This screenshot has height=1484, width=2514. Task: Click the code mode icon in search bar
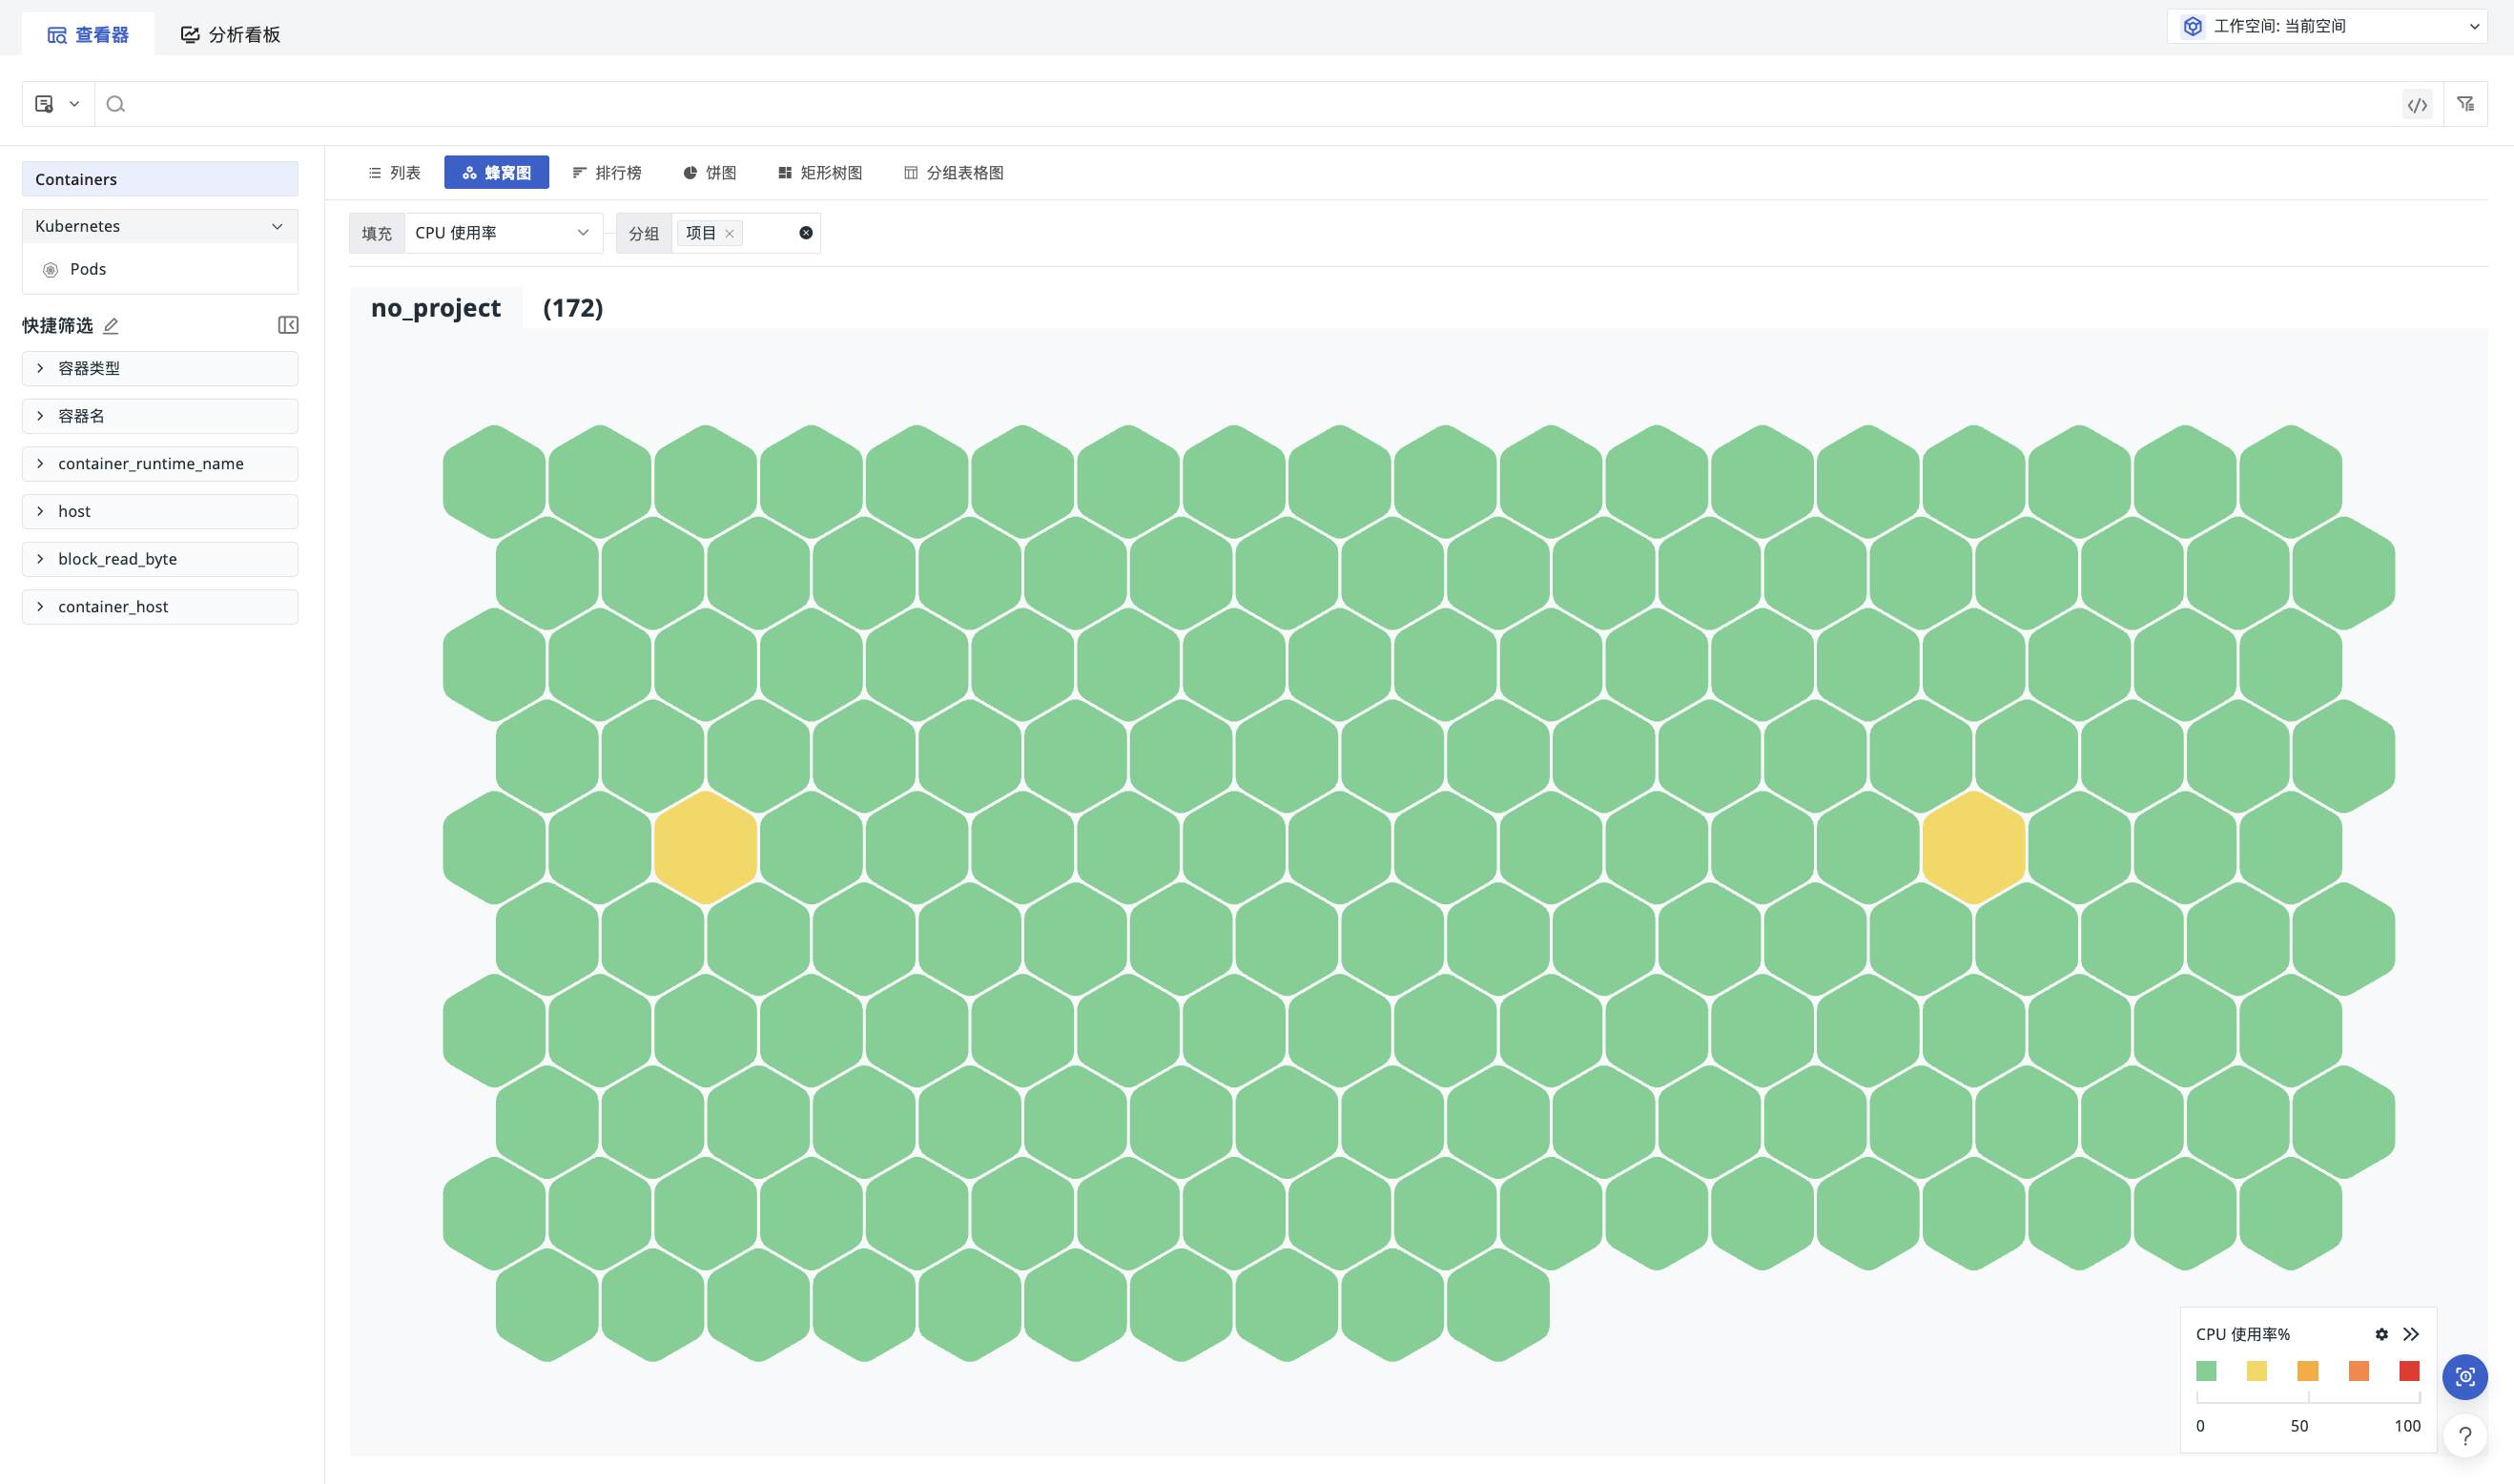(2417, 104)
